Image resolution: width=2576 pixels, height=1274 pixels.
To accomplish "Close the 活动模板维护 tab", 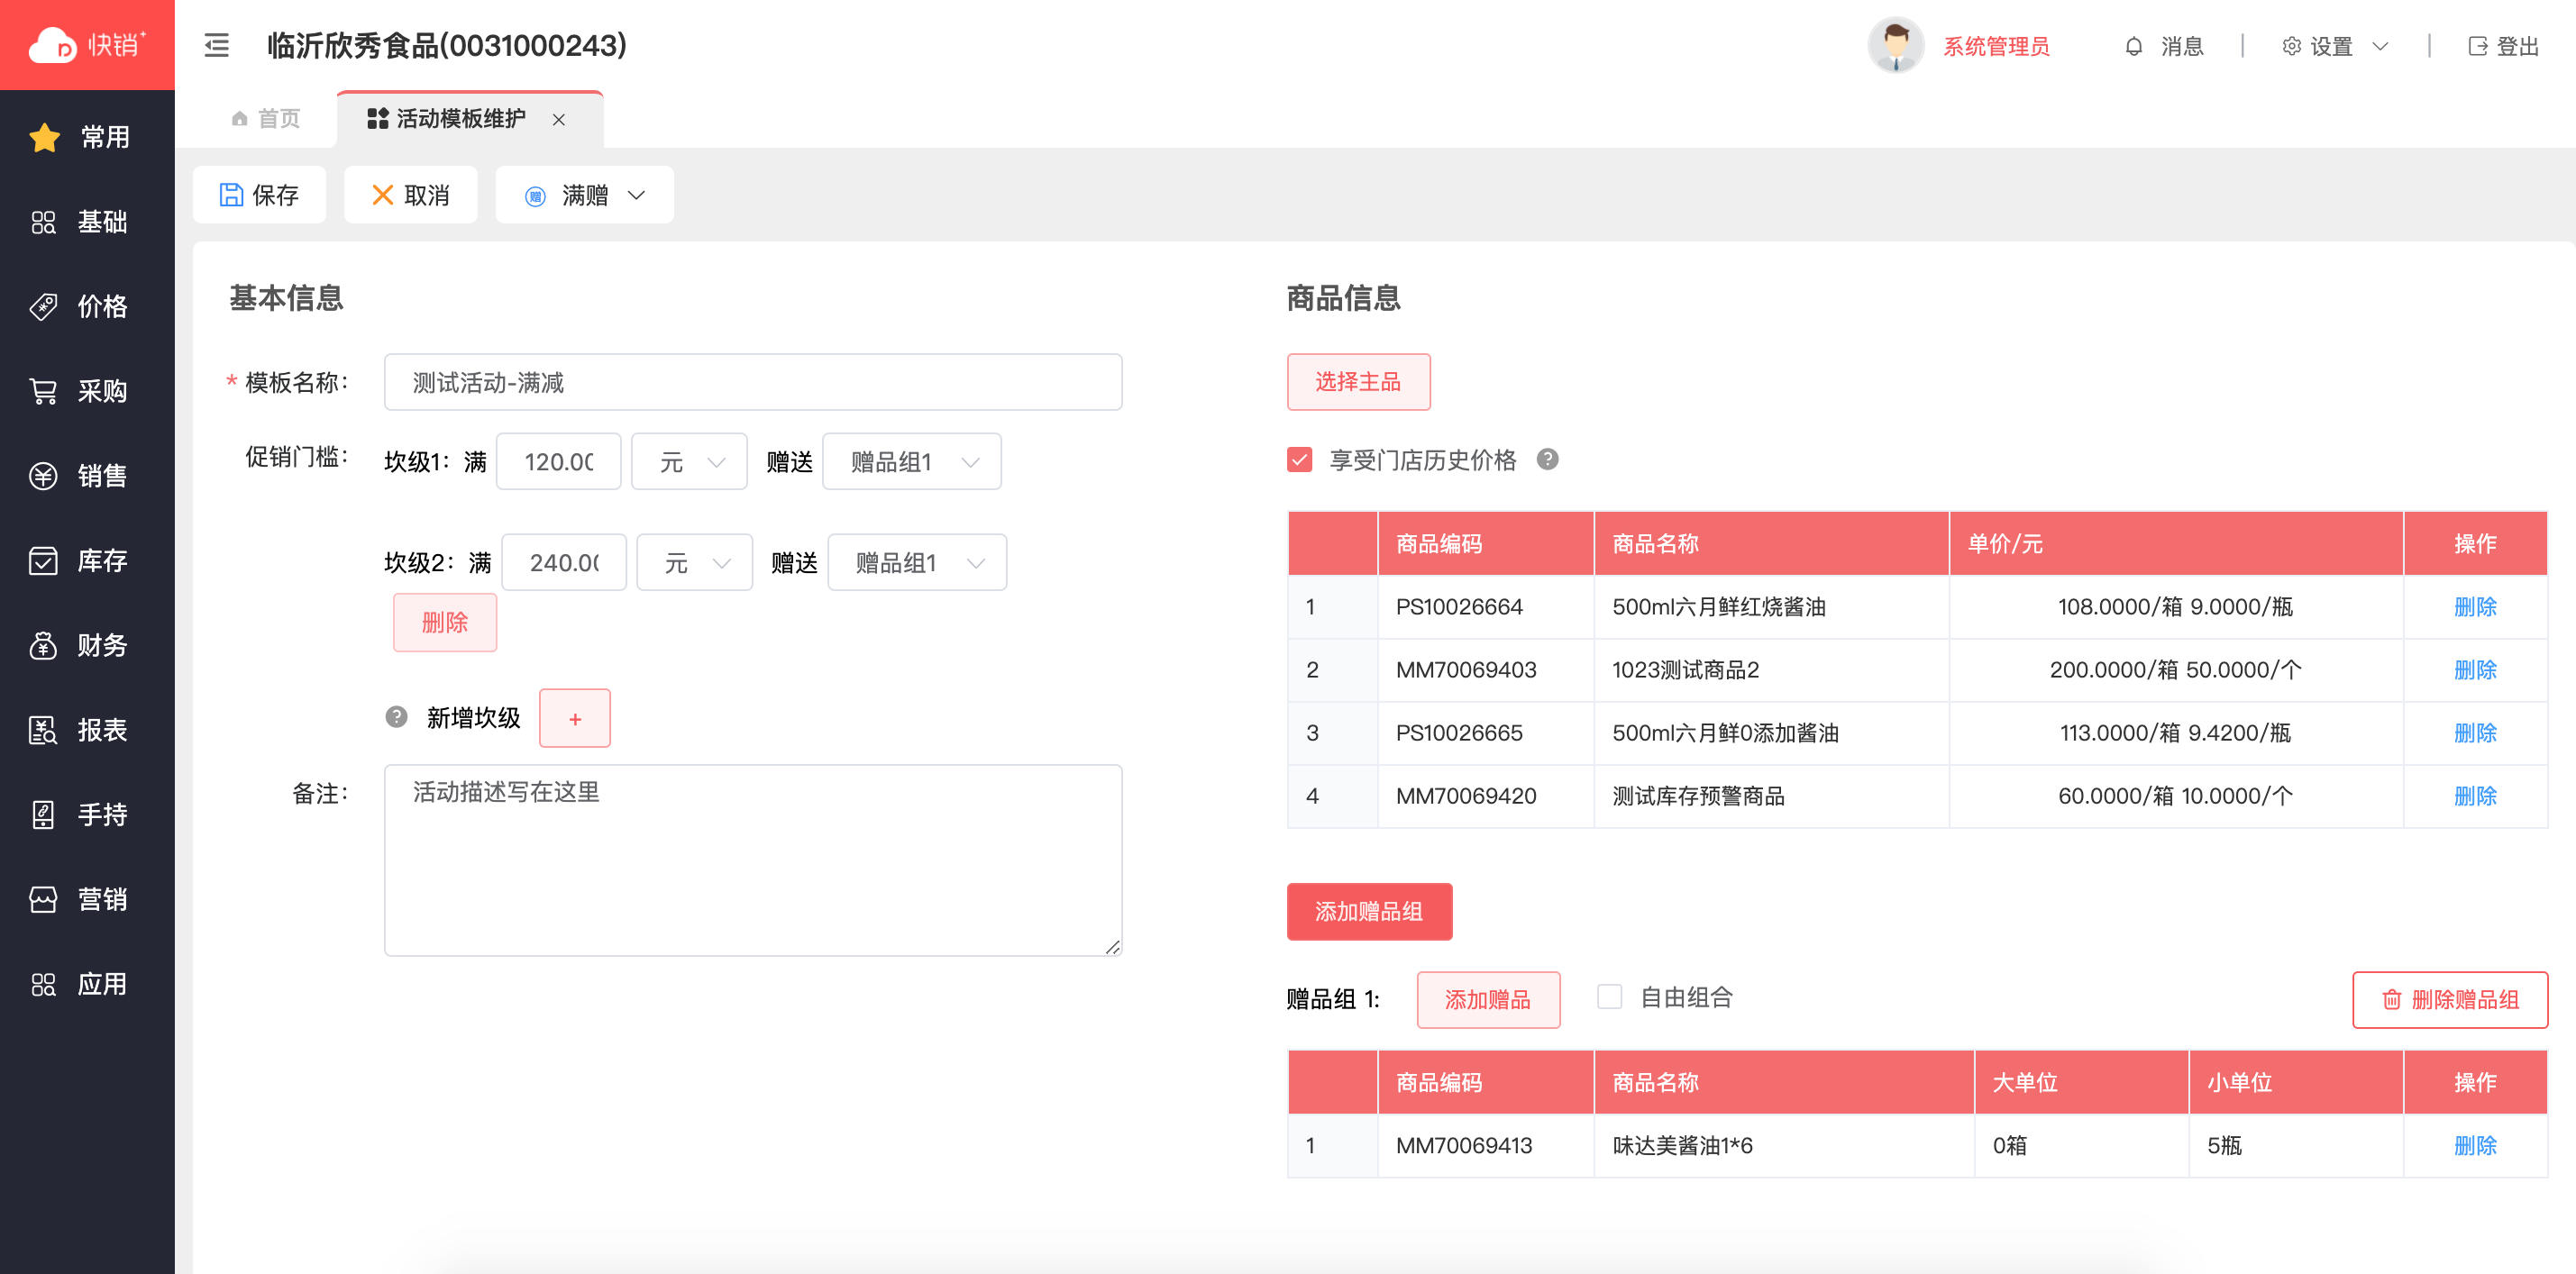I will [559, 119].
